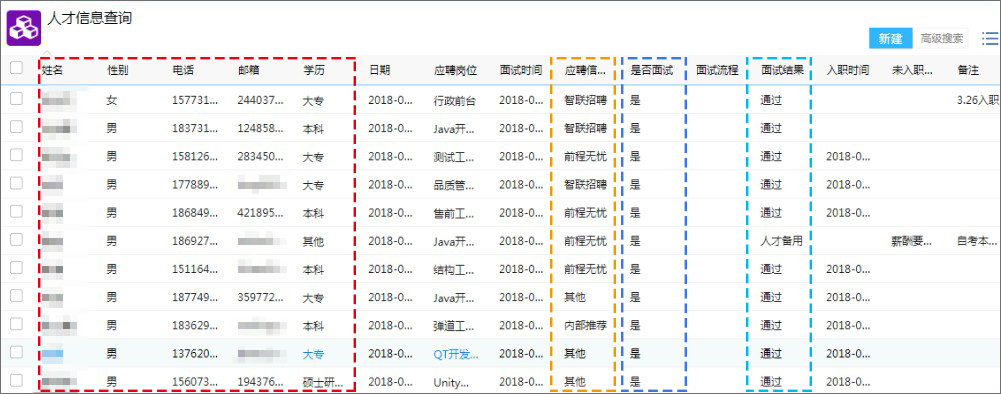The height and width of the screenshot is (394, 1001).
Task: Click the 自考本... remark cell
Action: tap(977, 241)
